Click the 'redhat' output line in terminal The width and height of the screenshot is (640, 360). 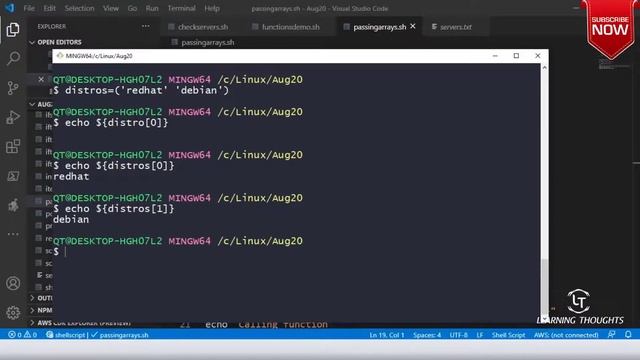[71, 177]
